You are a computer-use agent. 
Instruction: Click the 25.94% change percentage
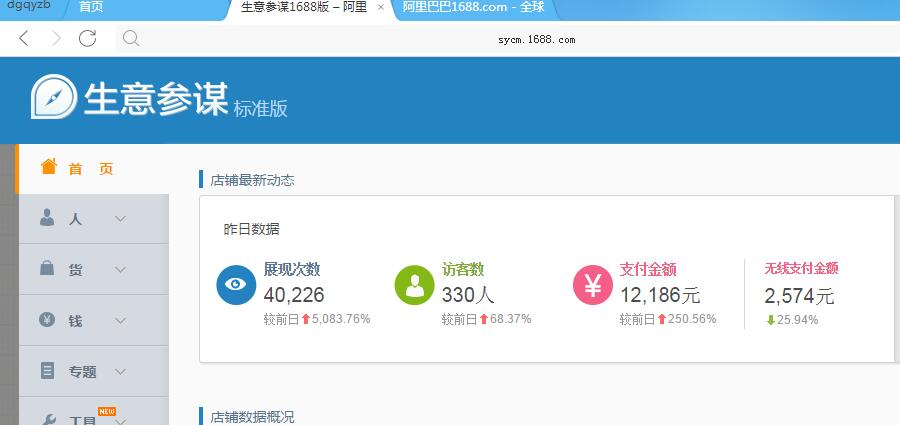point(797,320)
